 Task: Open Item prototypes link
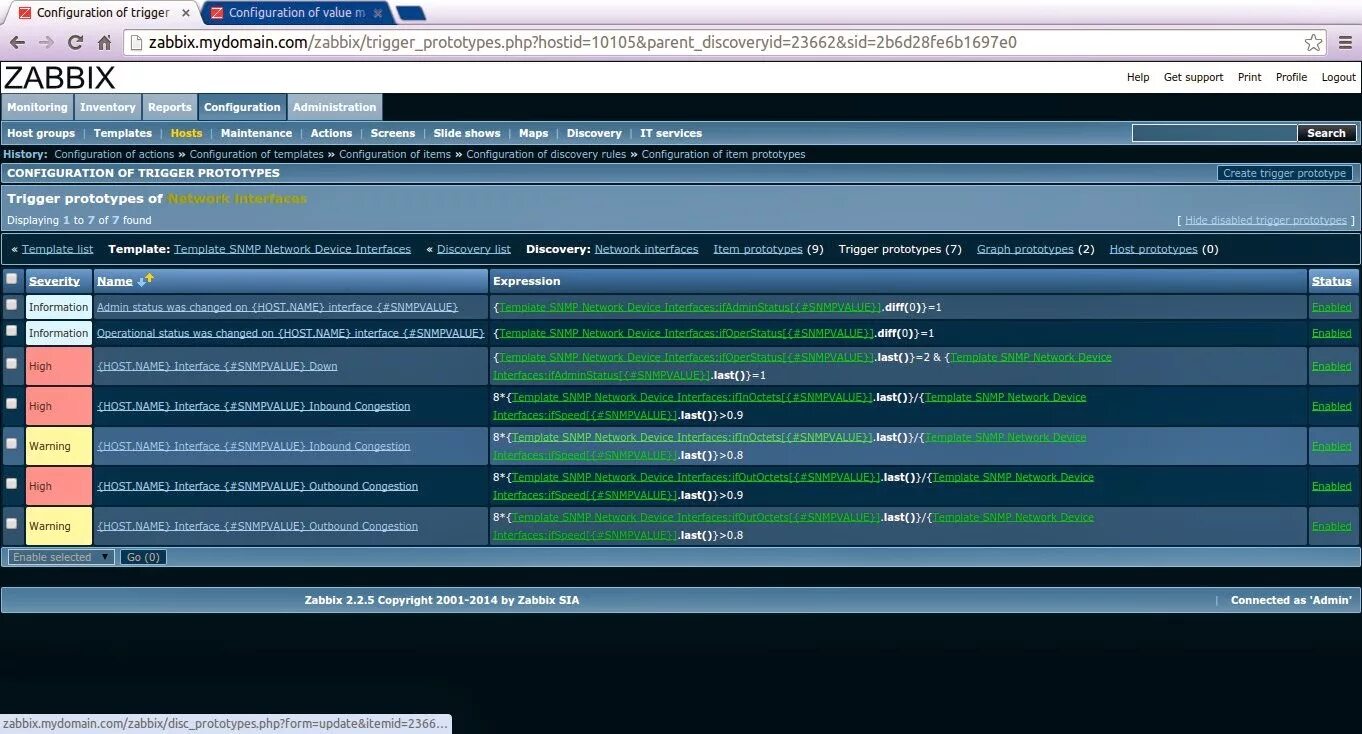[758, 249]
